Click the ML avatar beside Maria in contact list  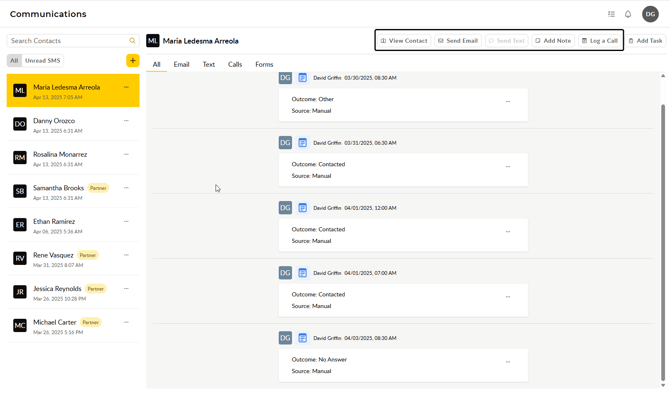(x=20, y=91)
